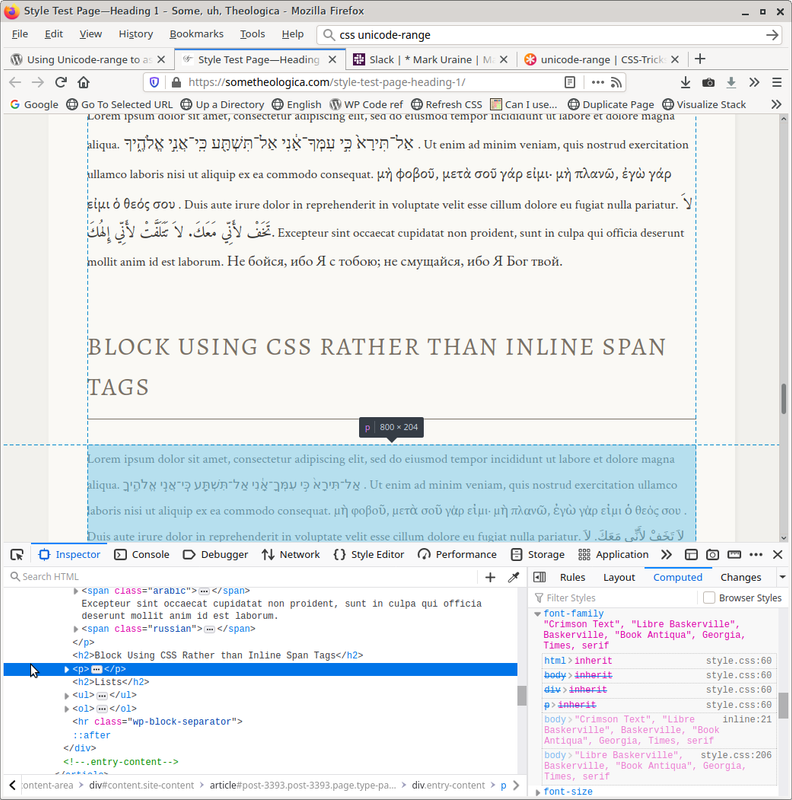Switch to the Rules sidebar tab

click(x=573, y=577)
